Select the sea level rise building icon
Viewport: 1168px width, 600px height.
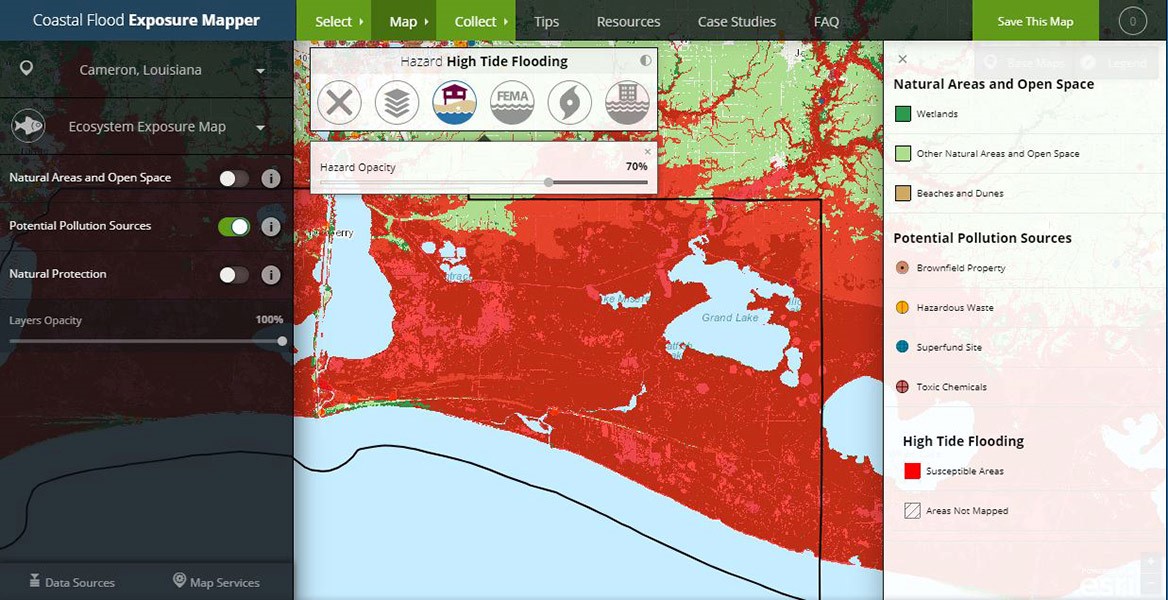point(627,103)
